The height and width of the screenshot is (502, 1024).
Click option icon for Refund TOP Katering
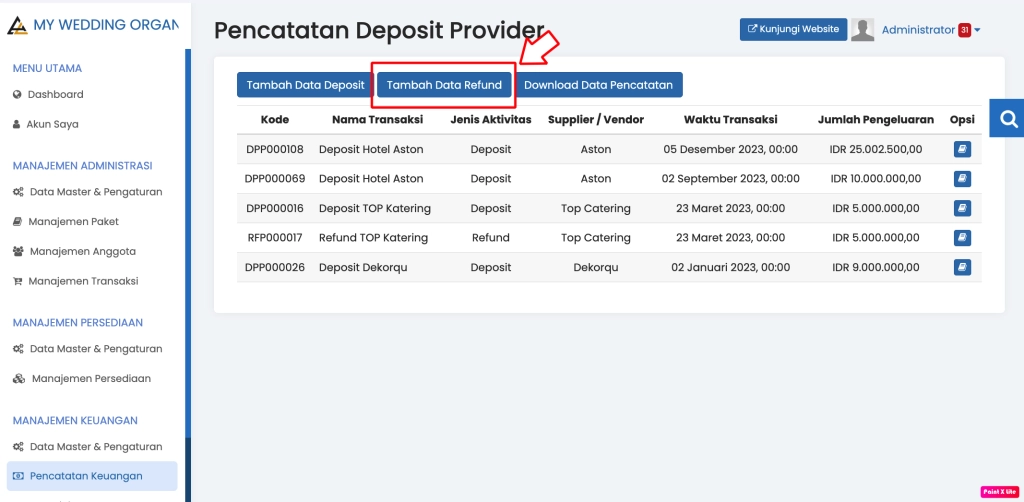point(962,238)
